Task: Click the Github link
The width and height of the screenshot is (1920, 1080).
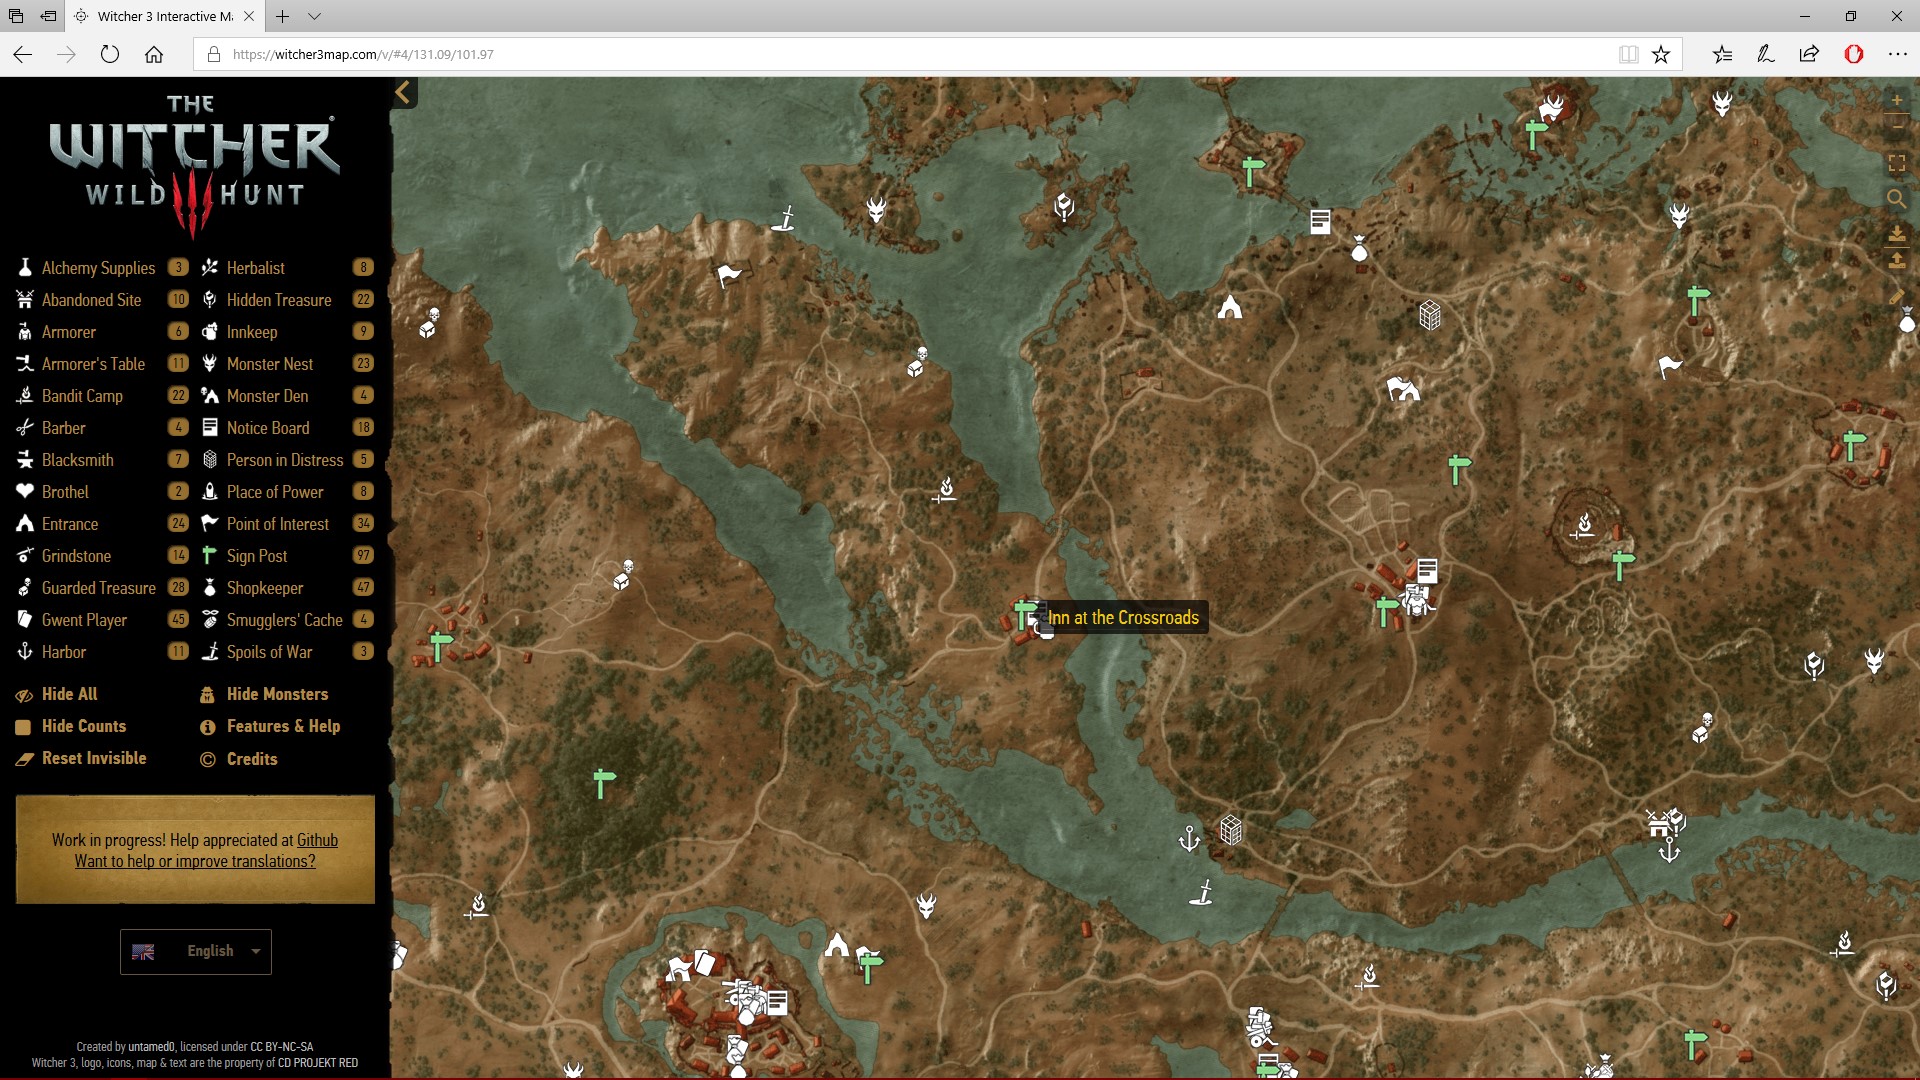Action: click(x=317, y=840)
